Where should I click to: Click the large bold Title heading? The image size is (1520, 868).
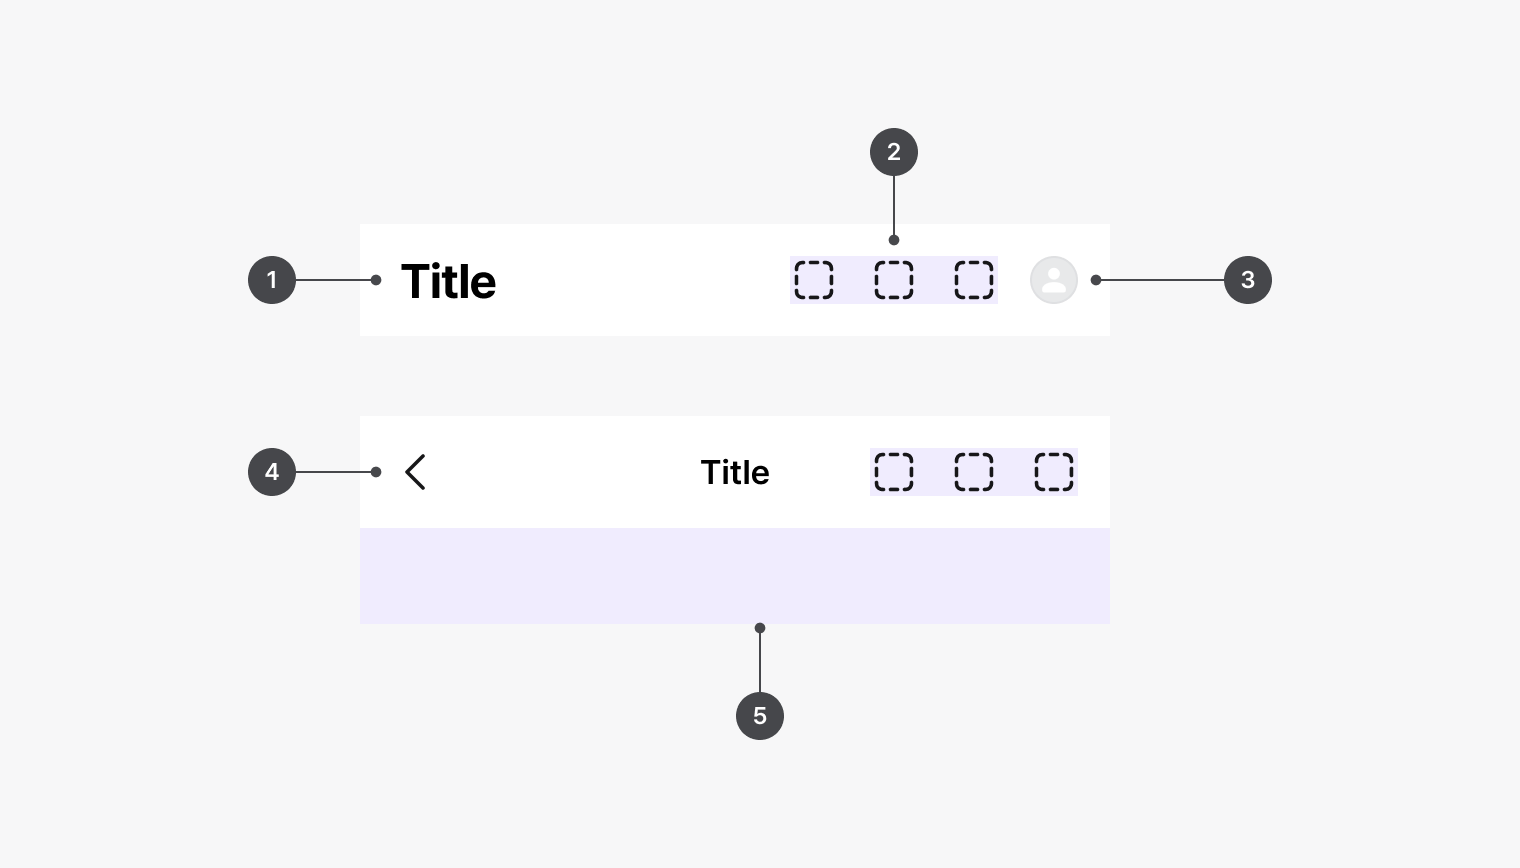pos(448,281)
